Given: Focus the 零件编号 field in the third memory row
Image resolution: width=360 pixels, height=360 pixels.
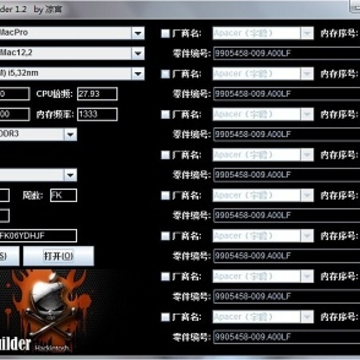Looking at the screenshot, I should (287, 135).
